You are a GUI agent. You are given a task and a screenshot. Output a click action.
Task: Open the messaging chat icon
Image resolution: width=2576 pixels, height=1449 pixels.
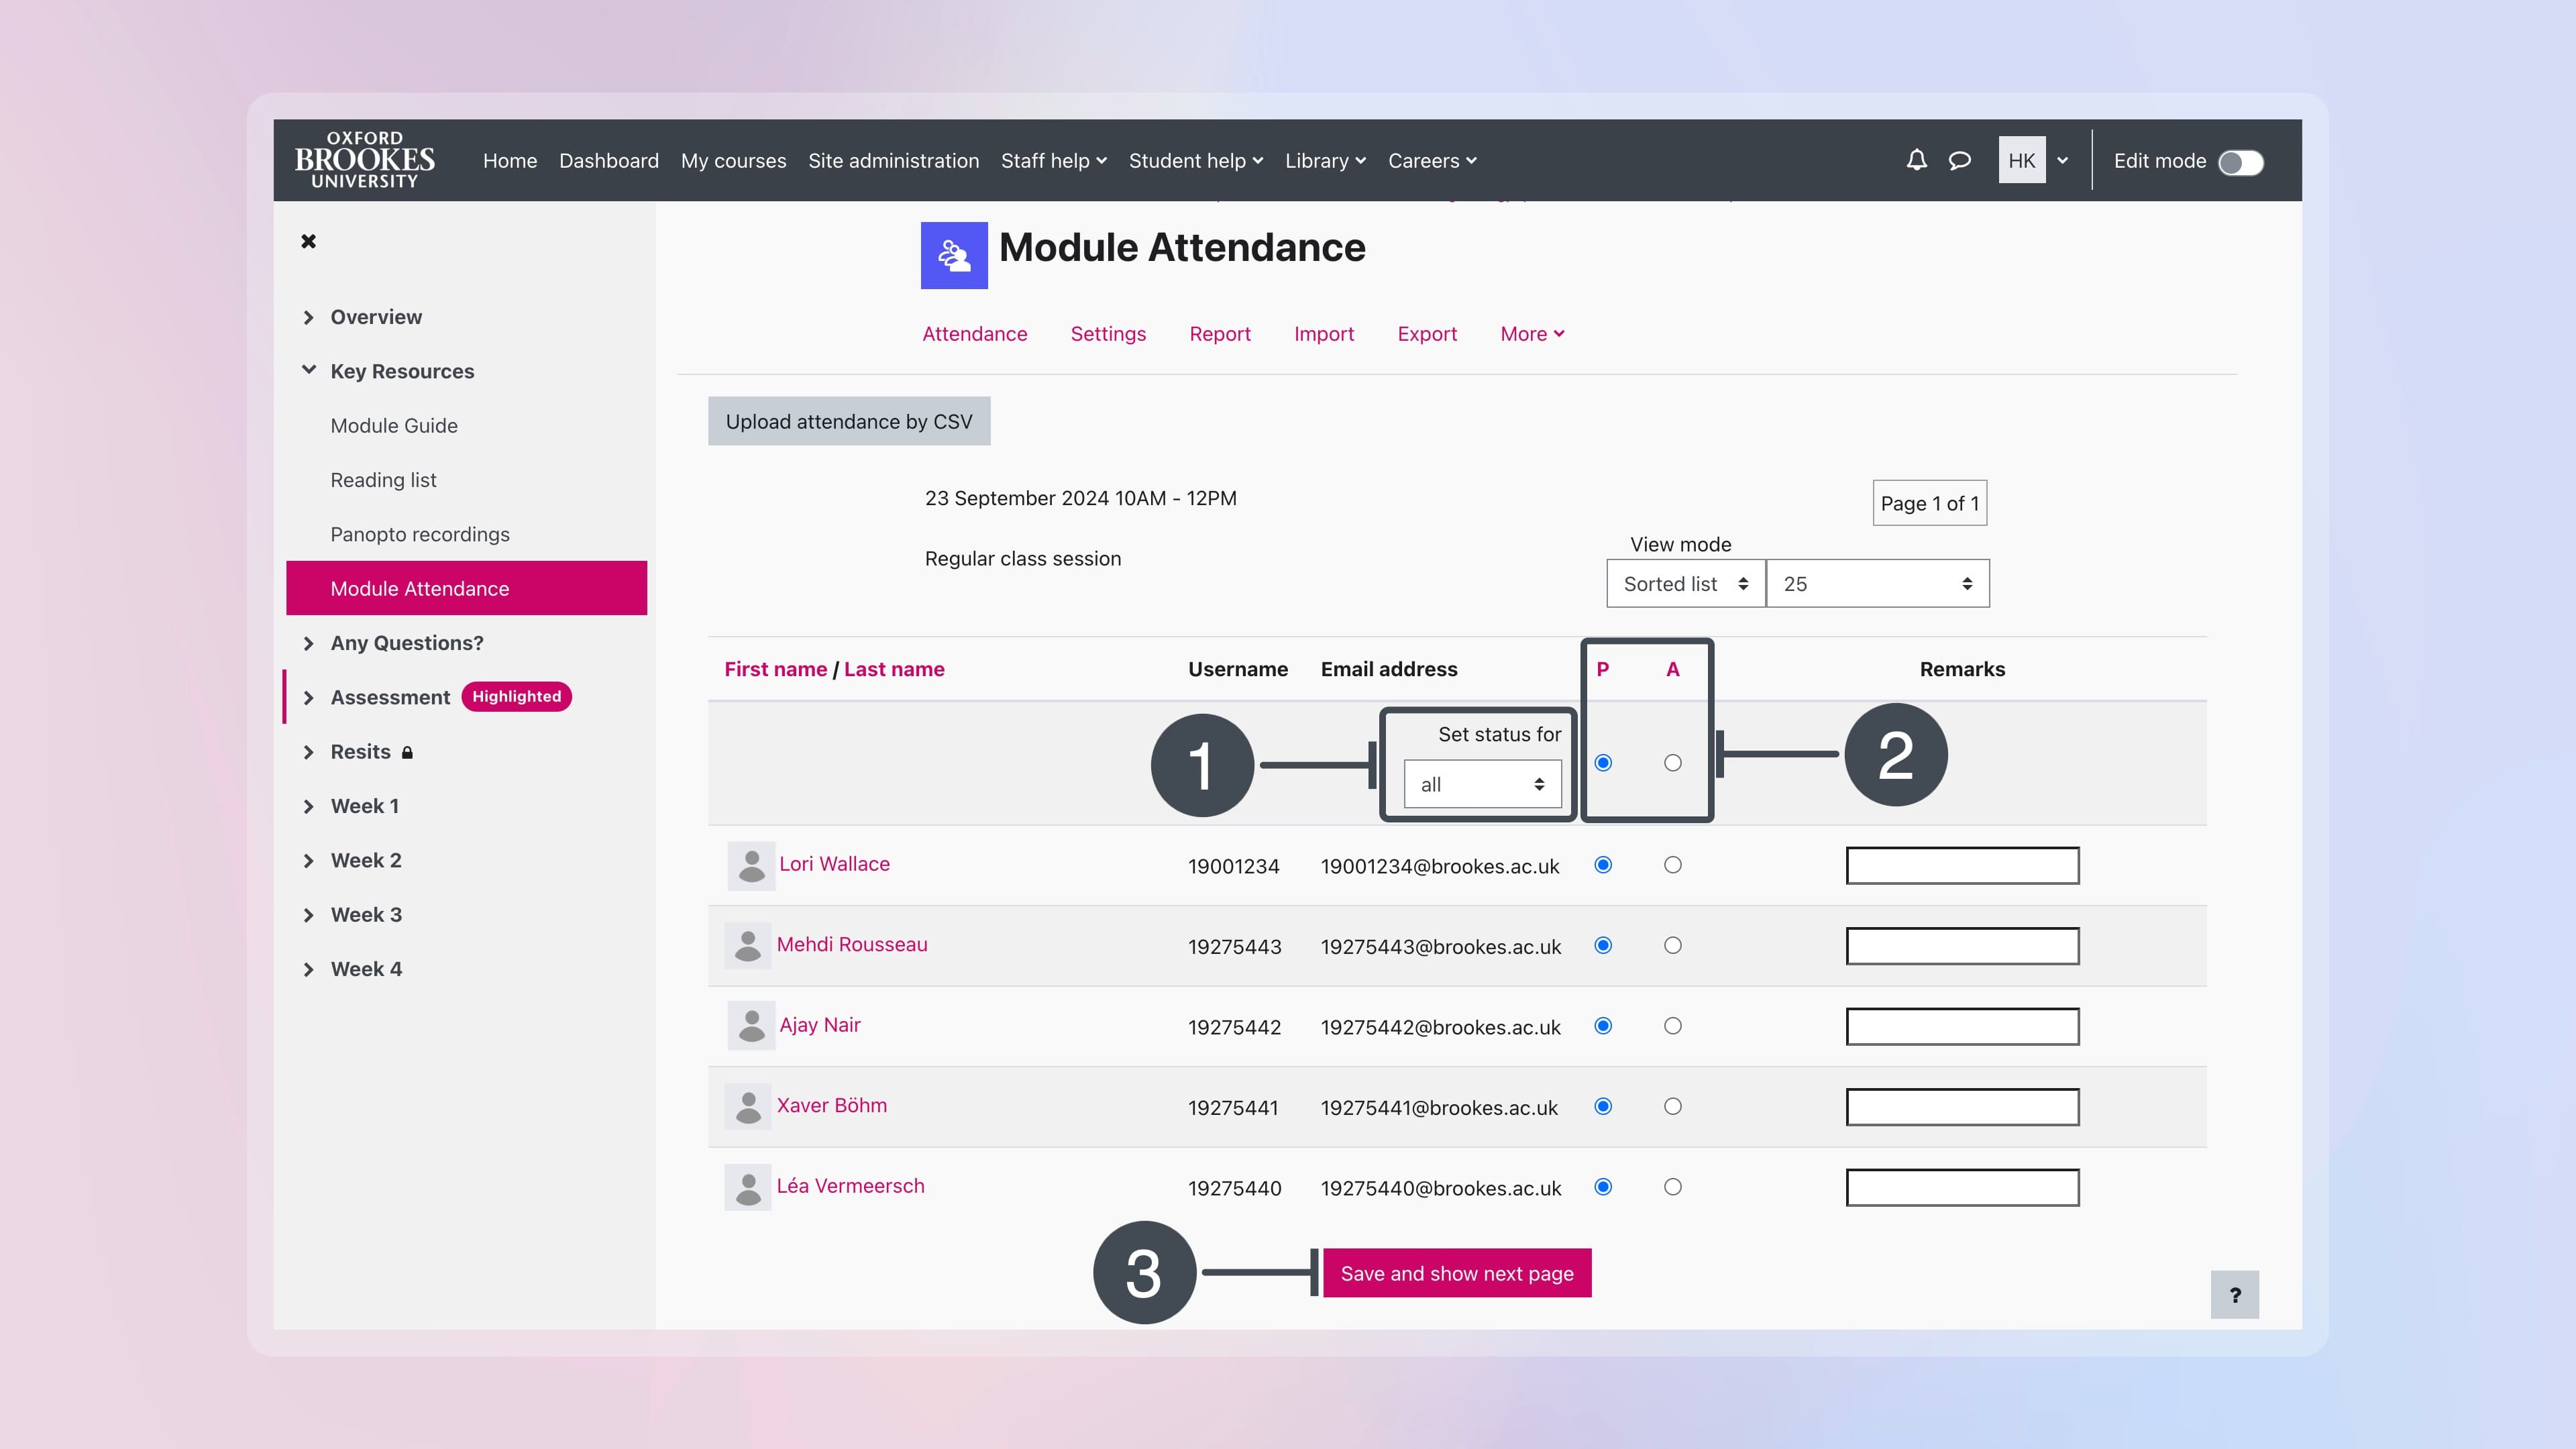click(1960, 160)
